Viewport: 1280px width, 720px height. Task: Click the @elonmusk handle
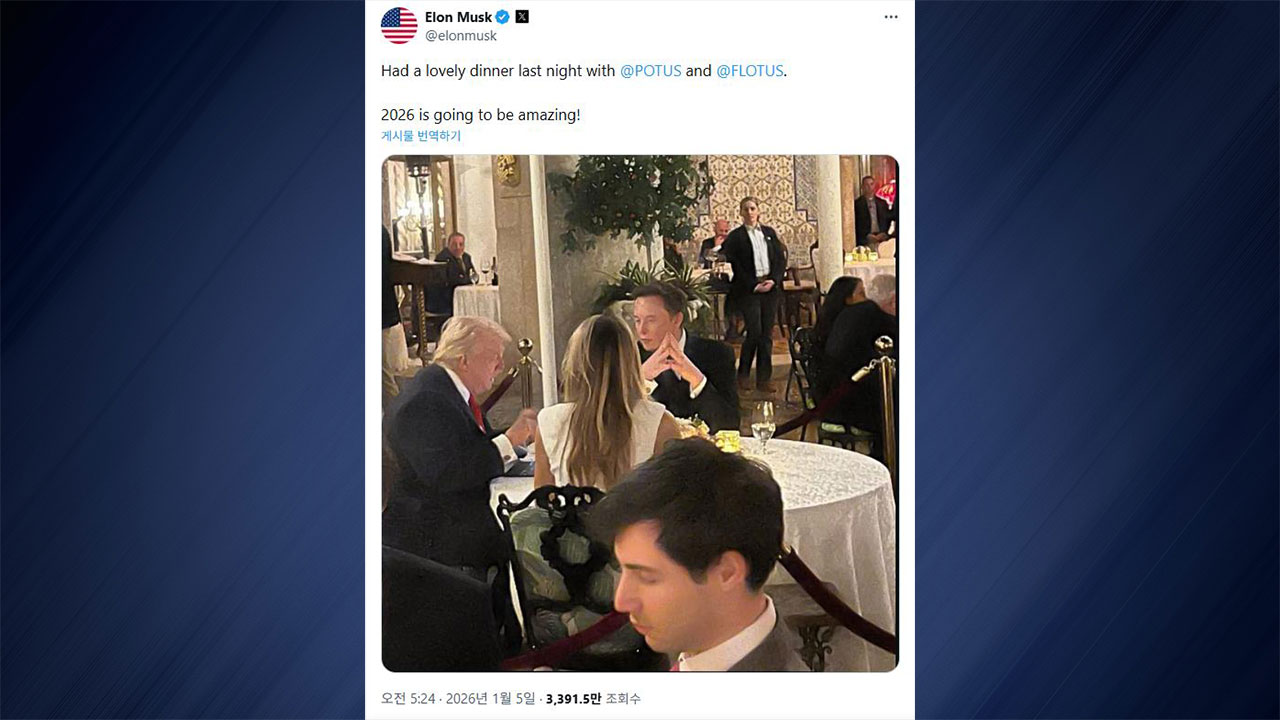(x=461, y=36)
